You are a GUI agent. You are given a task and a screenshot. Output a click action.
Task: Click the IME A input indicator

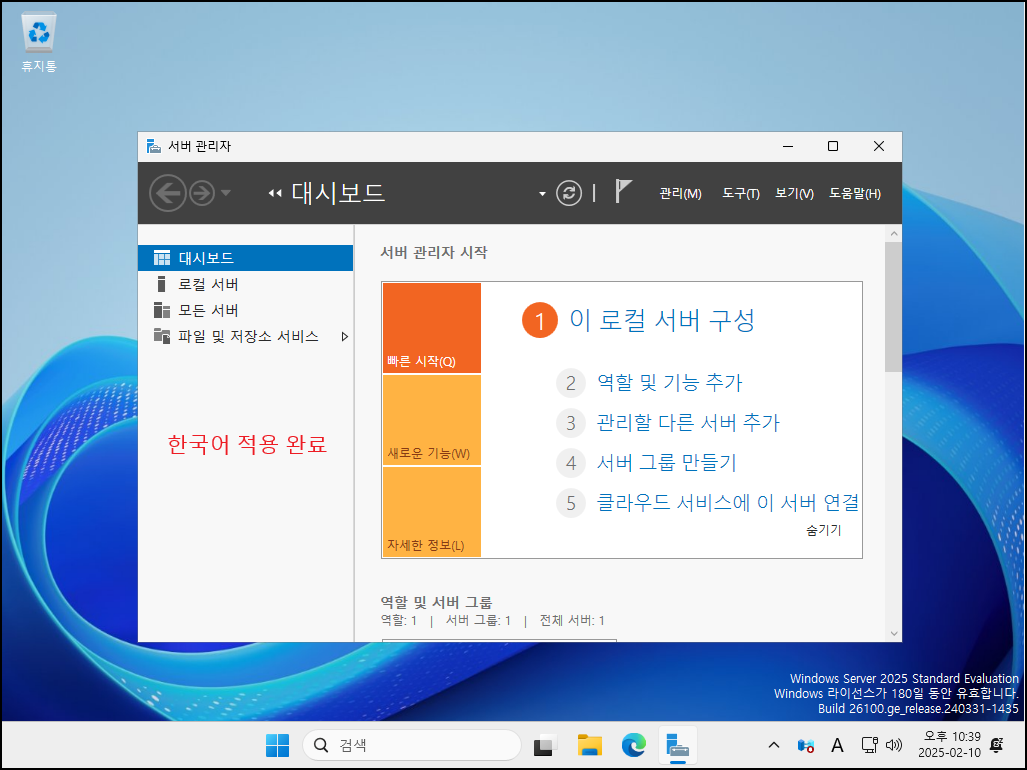coord(837,745)
